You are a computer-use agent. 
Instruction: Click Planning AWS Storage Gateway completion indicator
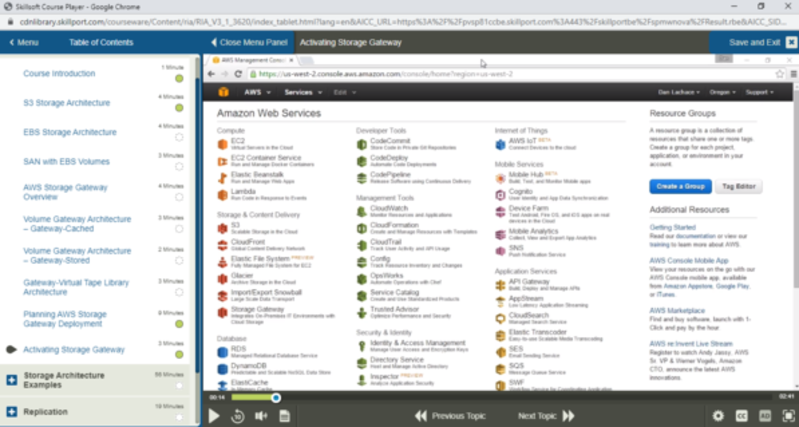pyautogui.click(x=179, y=324)
